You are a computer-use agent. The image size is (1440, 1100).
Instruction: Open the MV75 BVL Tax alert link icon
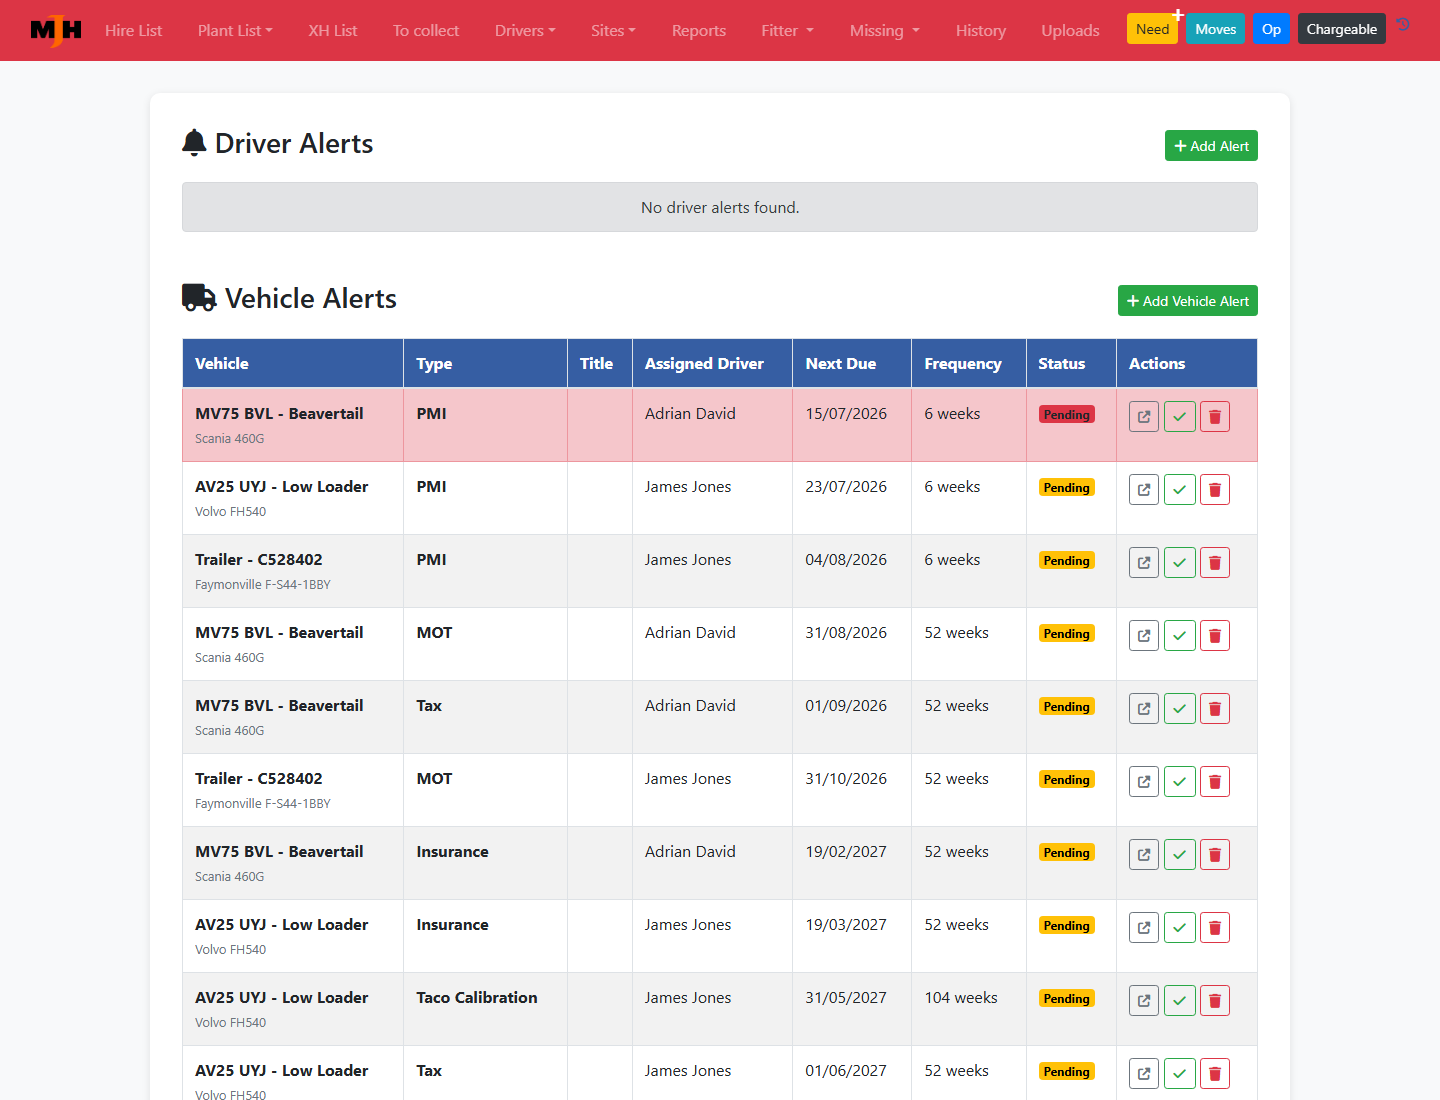point(1144,709)
